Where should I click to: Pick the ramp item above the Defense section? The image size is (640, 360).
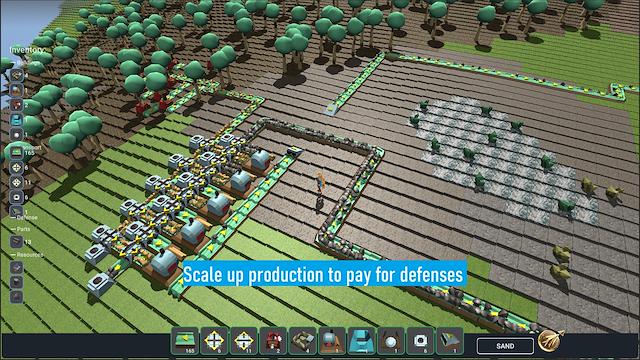[x=17, y=211]
